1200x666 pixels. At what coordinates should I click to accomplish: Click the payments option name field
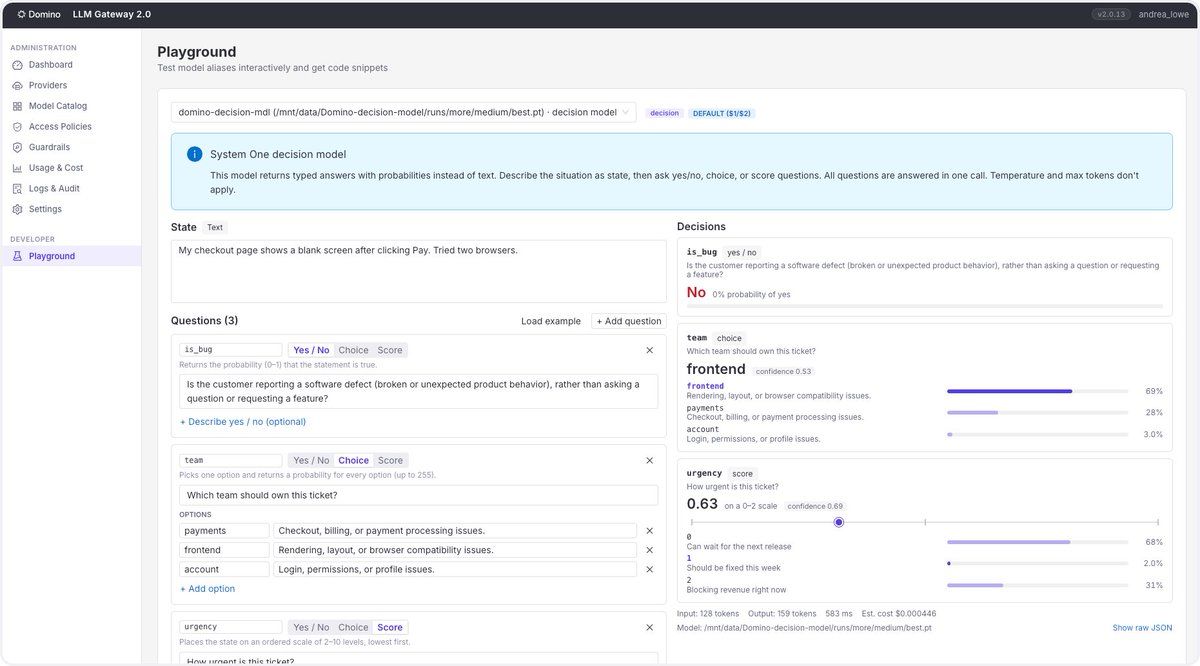click(224, 531)
